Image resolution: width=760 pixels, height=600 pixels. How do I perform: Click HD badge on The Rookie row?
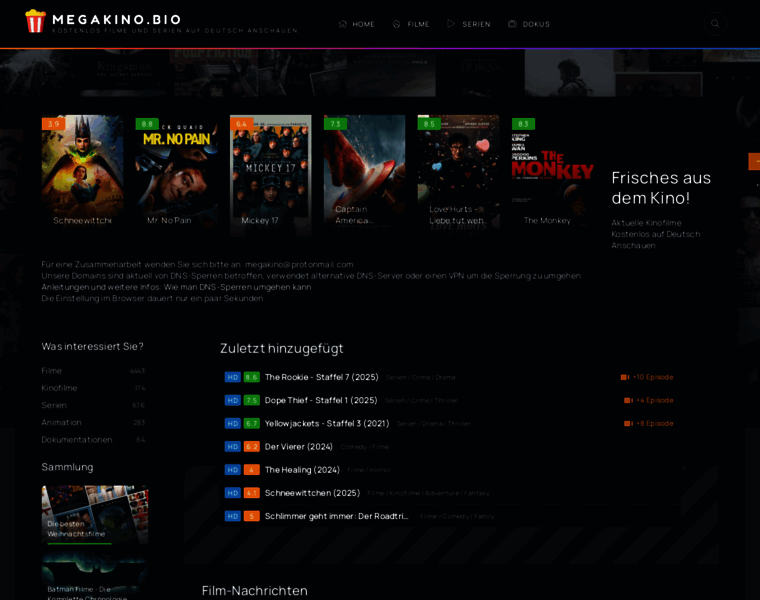233,377
